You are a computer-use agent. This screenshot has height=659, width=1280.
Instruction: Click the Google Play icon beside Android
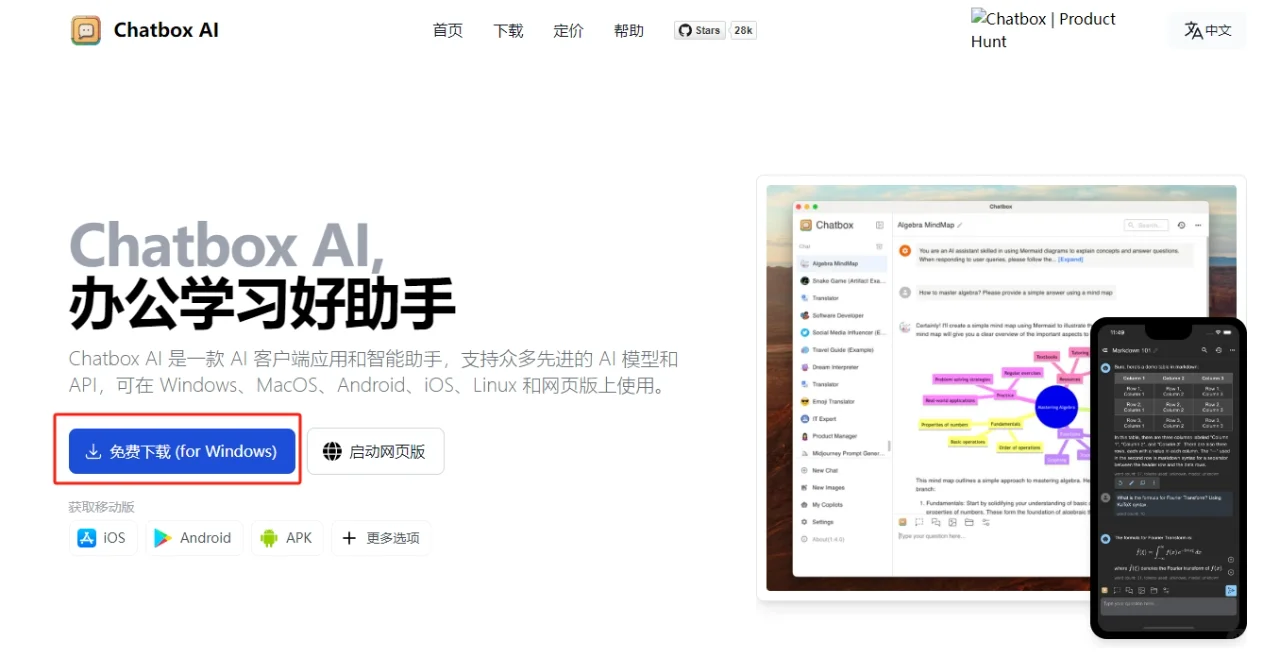[163, 537]
